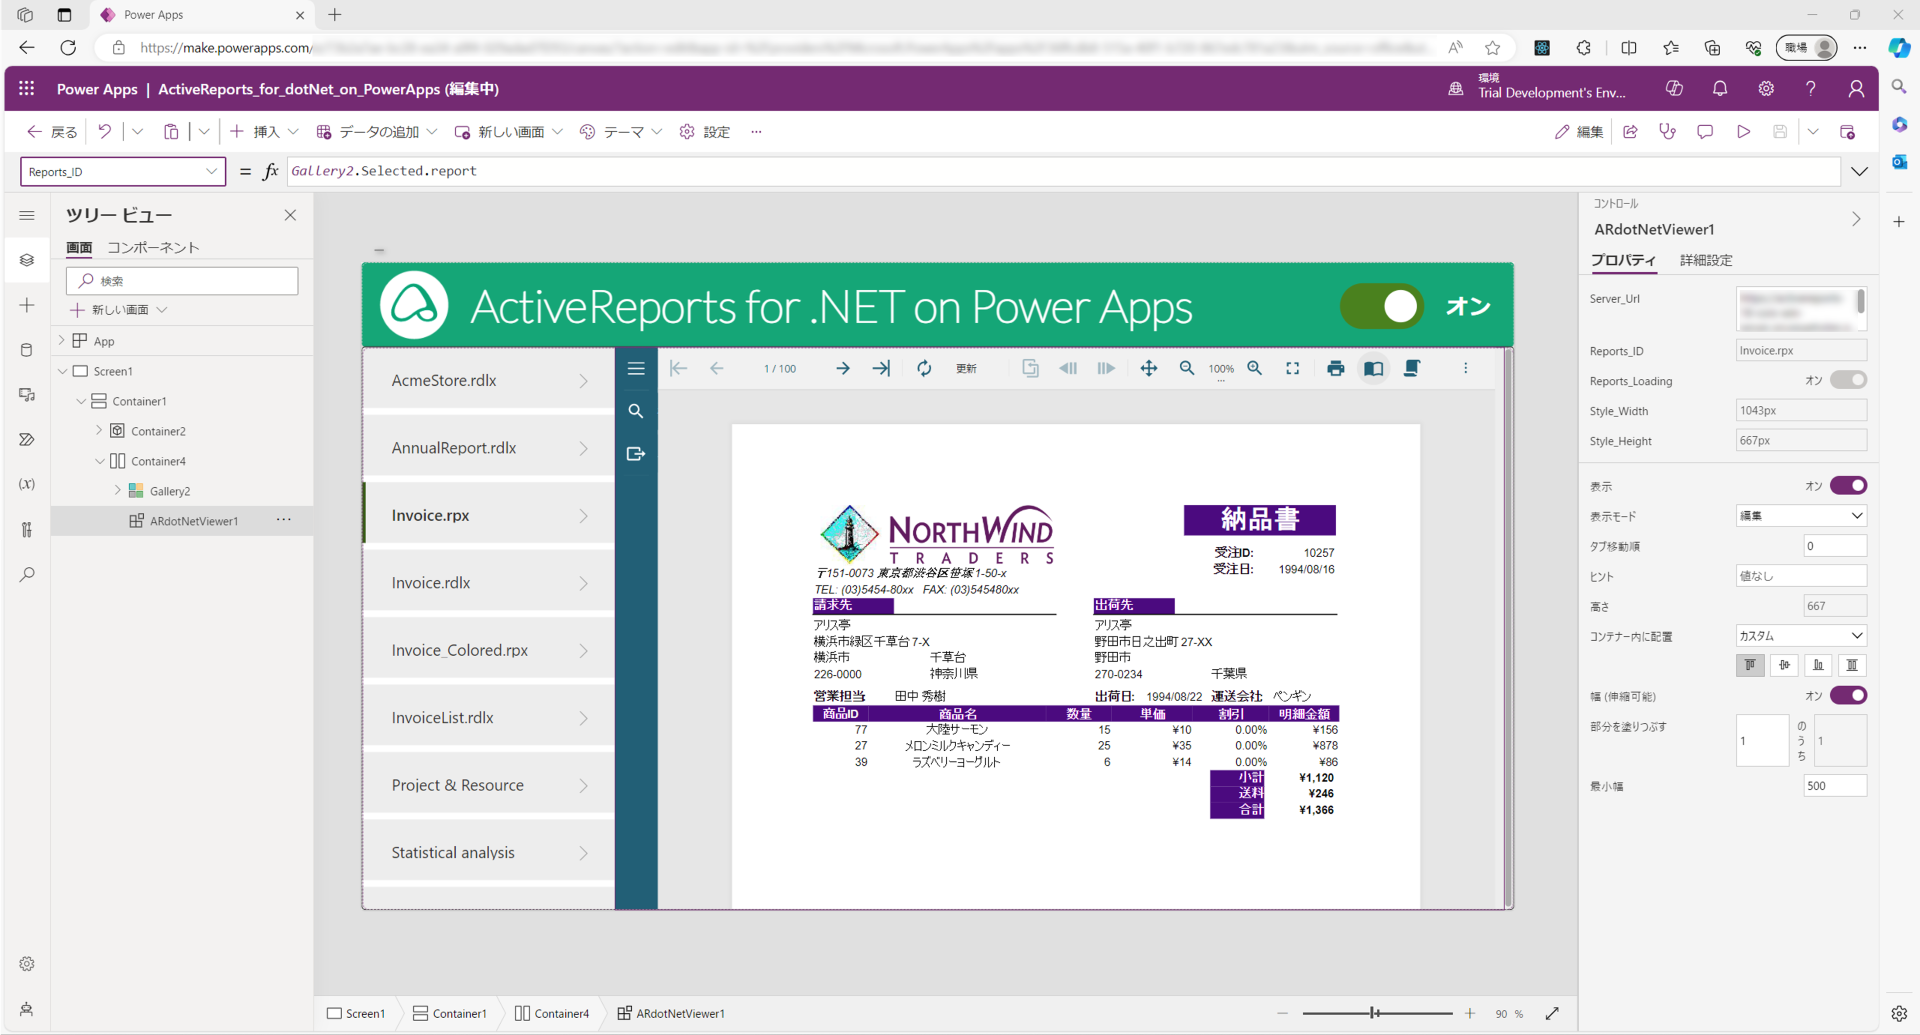
Task: Open viewer search panel magnifier
Action: tap(636, 411)
